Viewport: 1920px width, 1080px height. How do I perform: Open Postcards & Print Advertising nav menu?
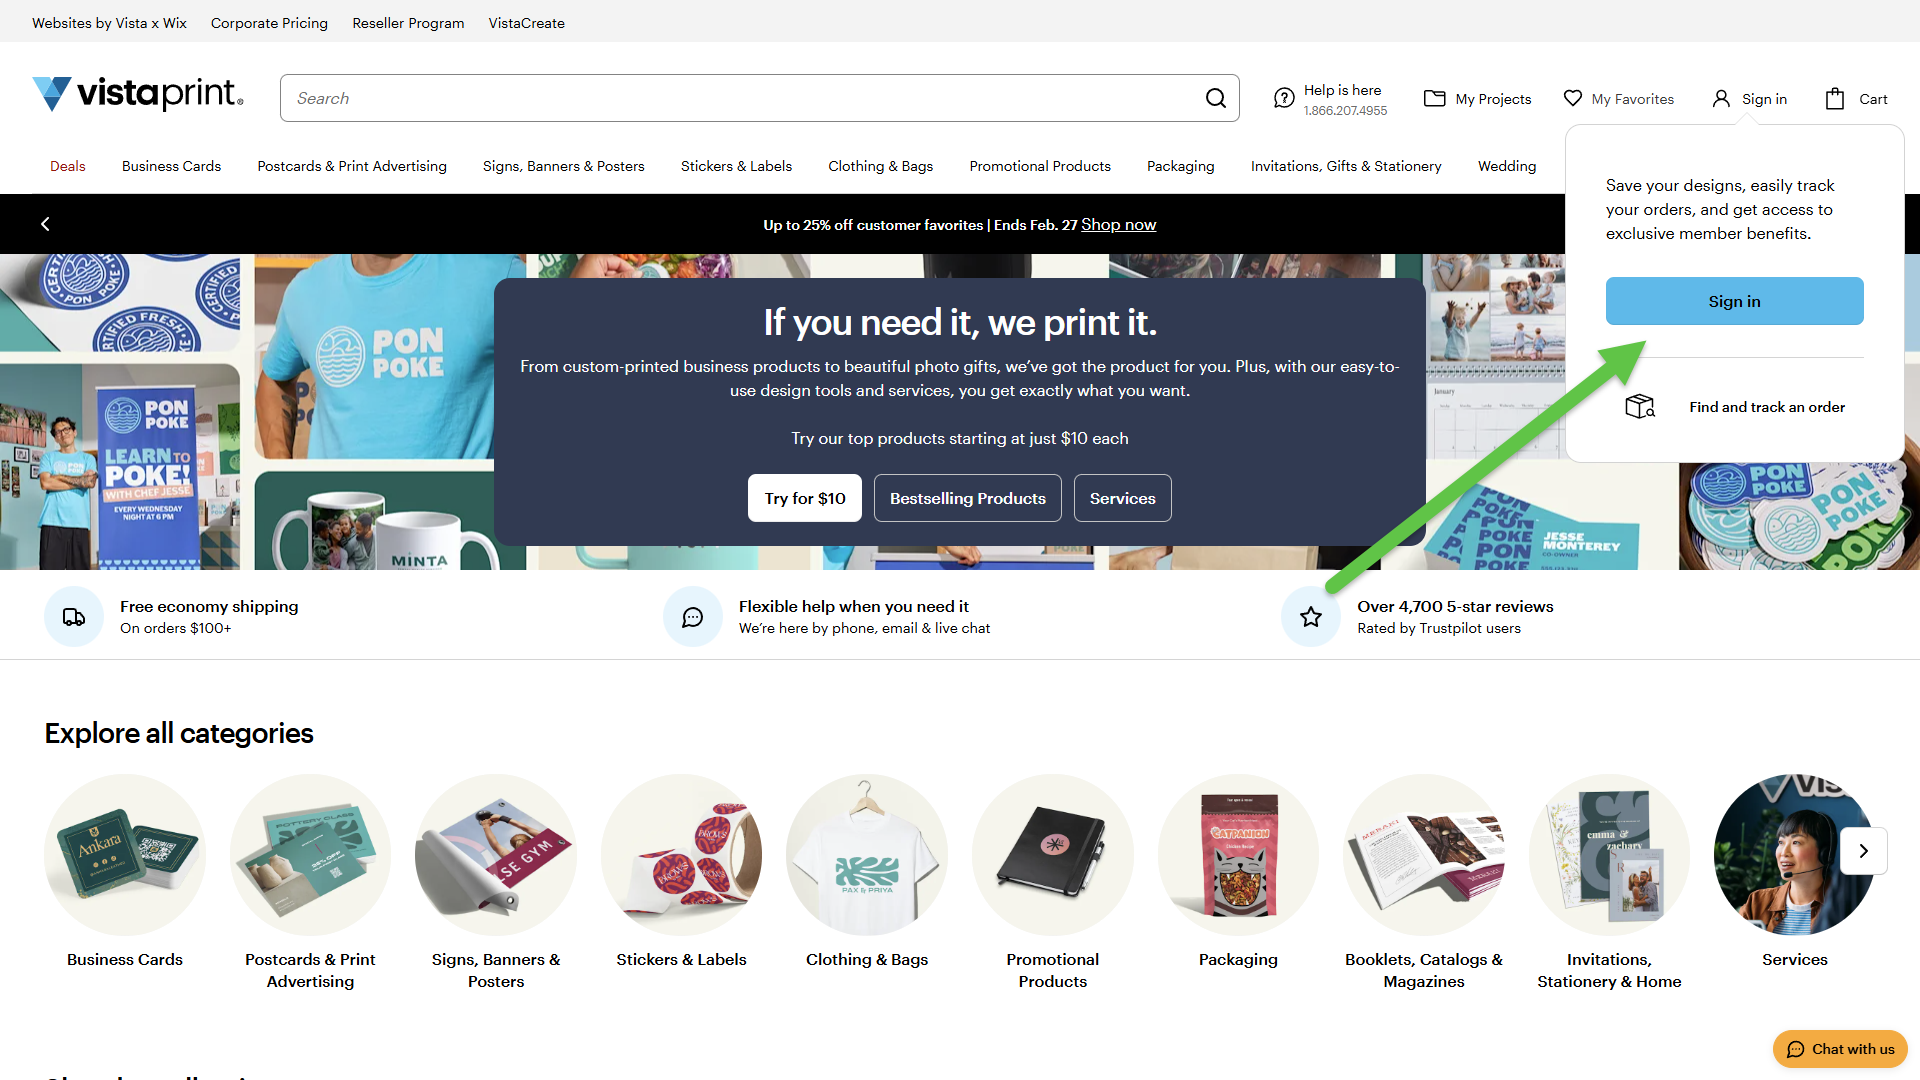tap(352, 166)
